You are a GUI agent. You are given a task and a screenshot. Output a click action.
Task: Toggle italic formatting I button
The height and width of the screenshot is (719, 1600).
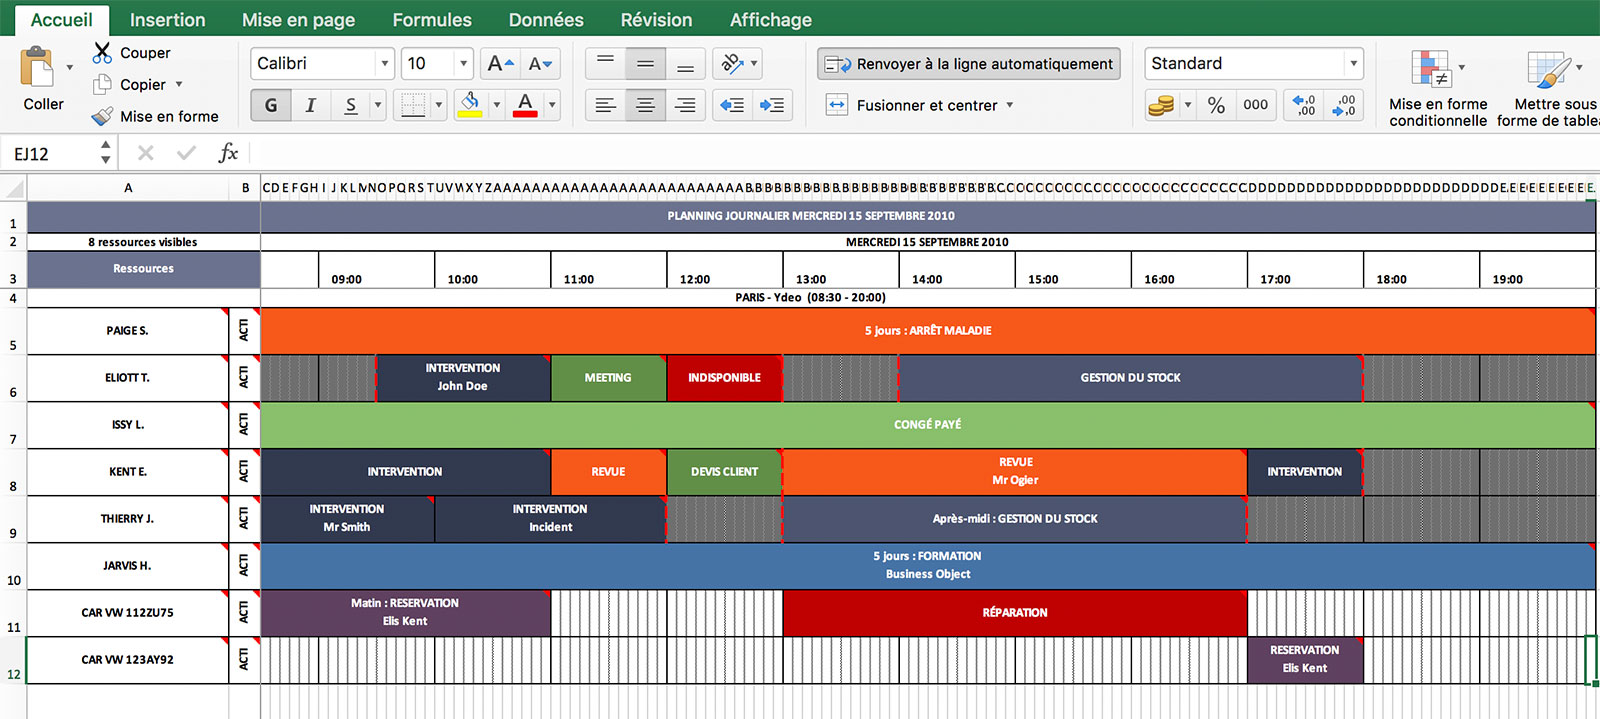click(310, 105)
